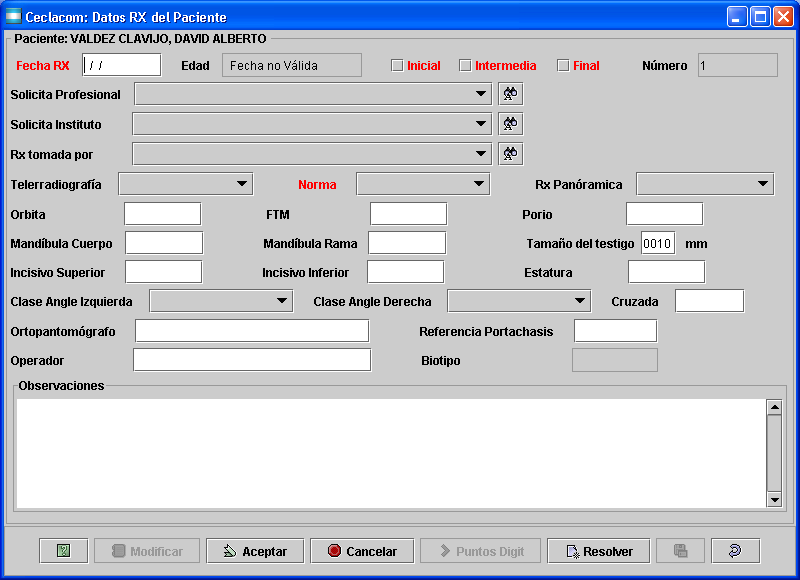Click the Observaciones scrollbar down arrow

pyautogui.click(x=774, y=499)
